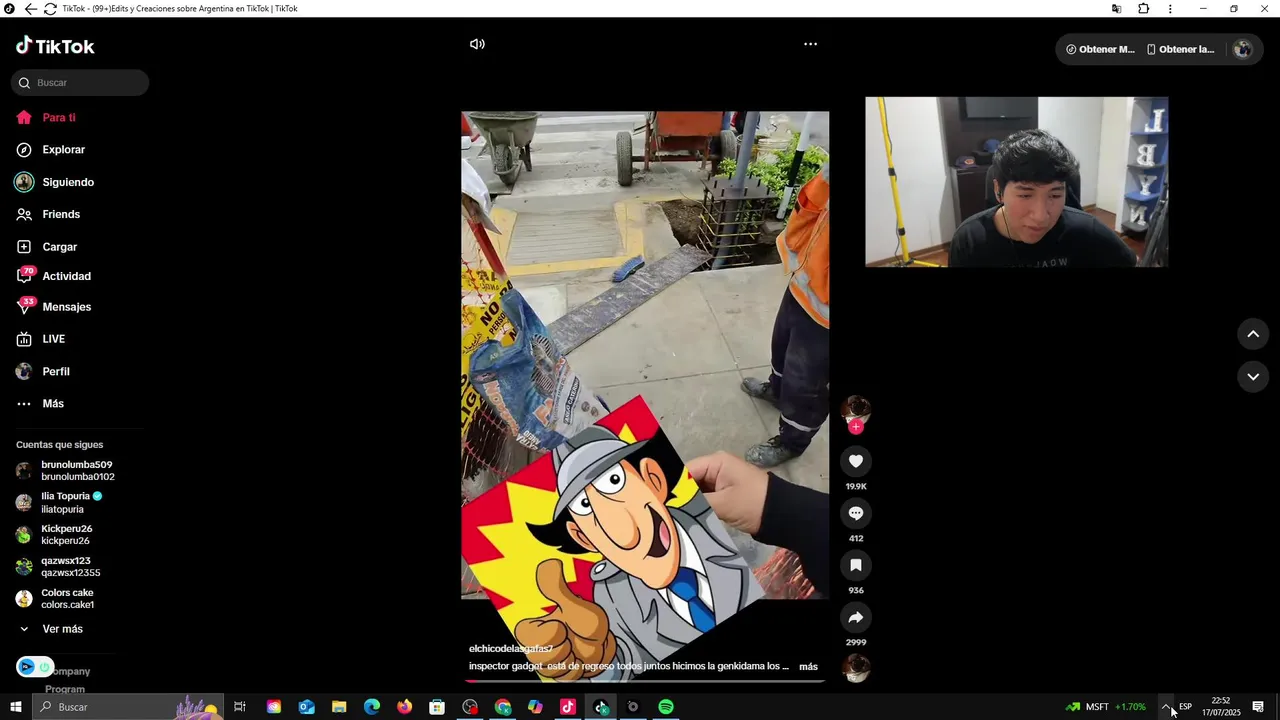Like the video with the heart icon

click(x=856, y=461)
